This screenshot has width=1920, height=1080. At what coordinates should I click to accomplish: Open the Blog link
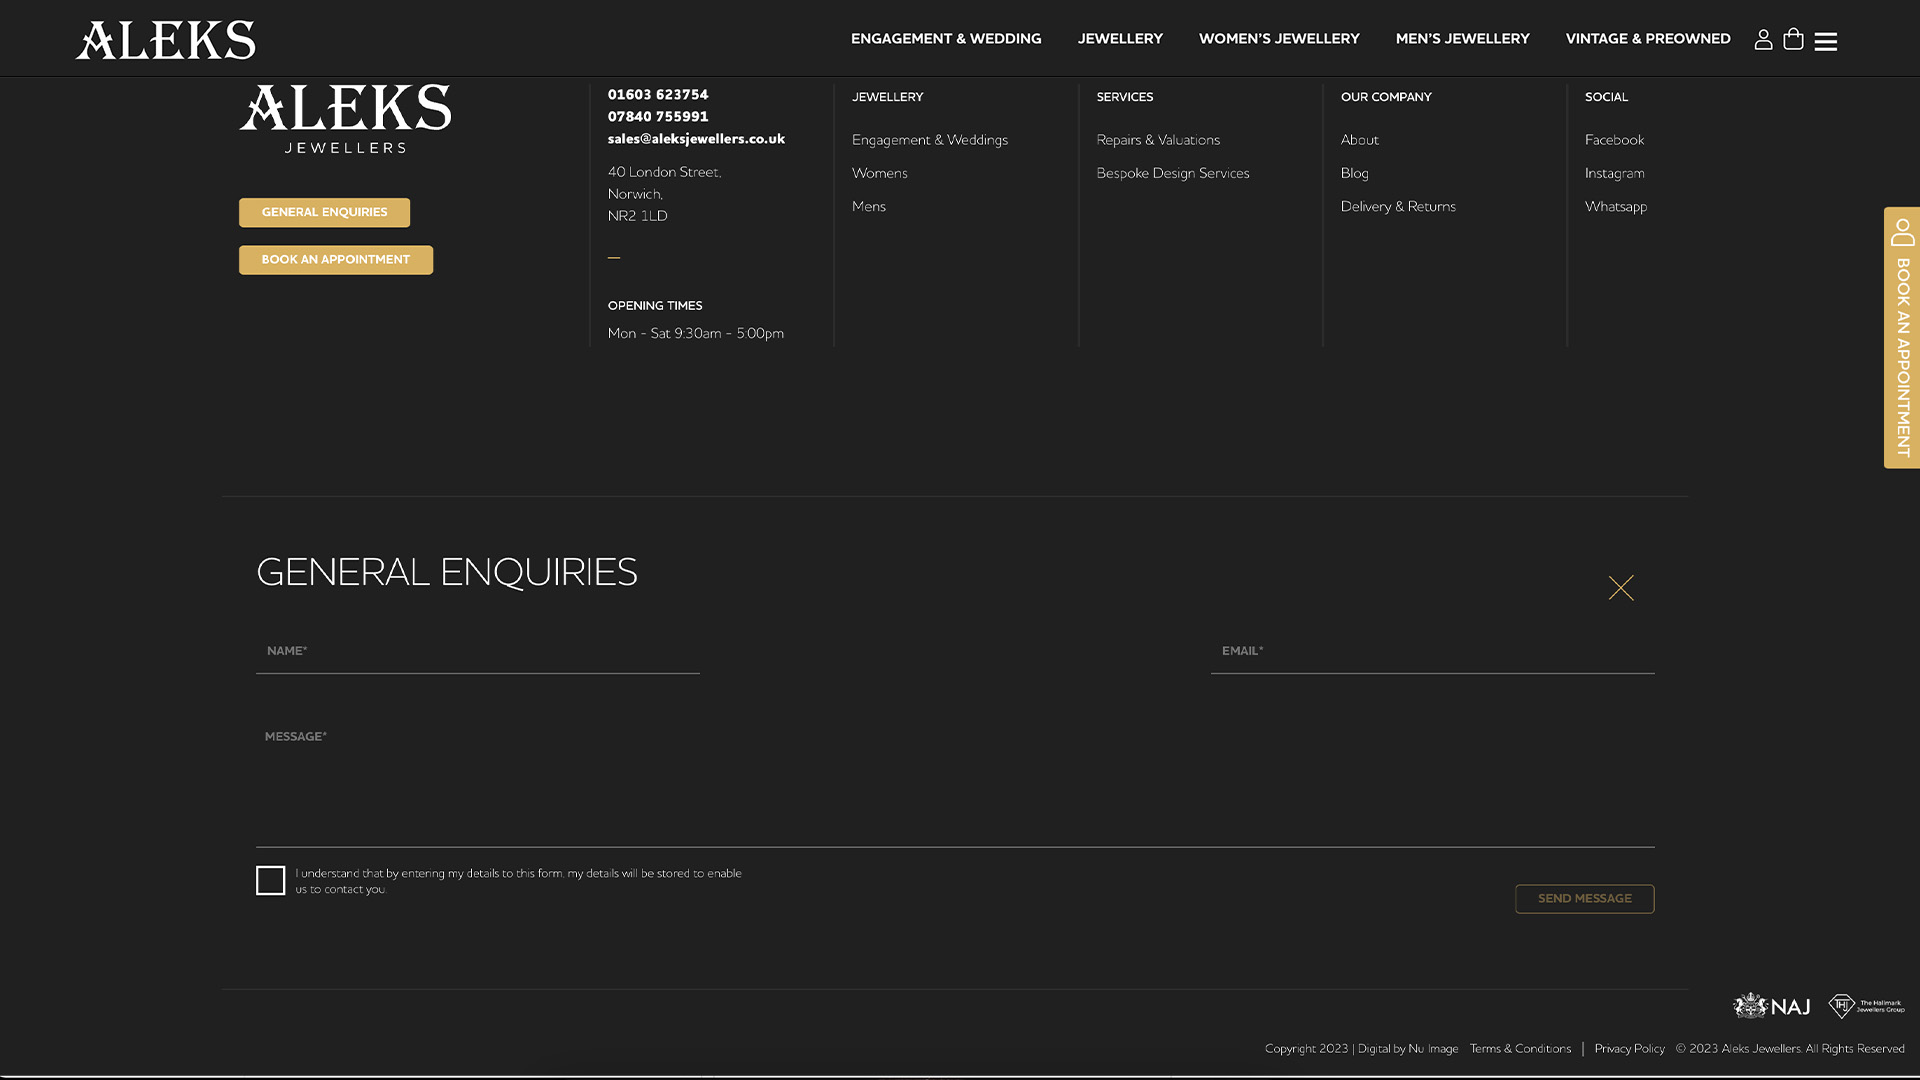(1354, 173)
